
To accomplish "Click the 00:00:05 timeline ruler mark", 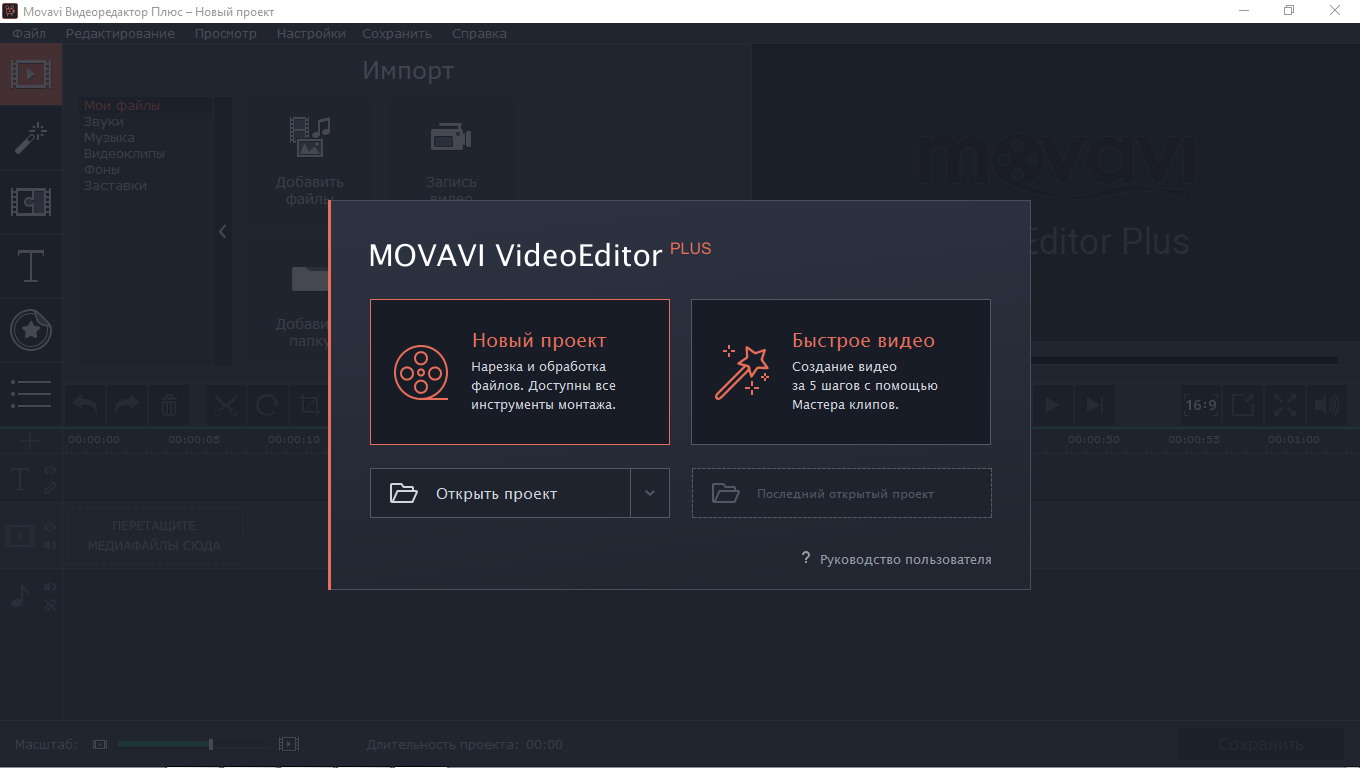I will point(194,439).
